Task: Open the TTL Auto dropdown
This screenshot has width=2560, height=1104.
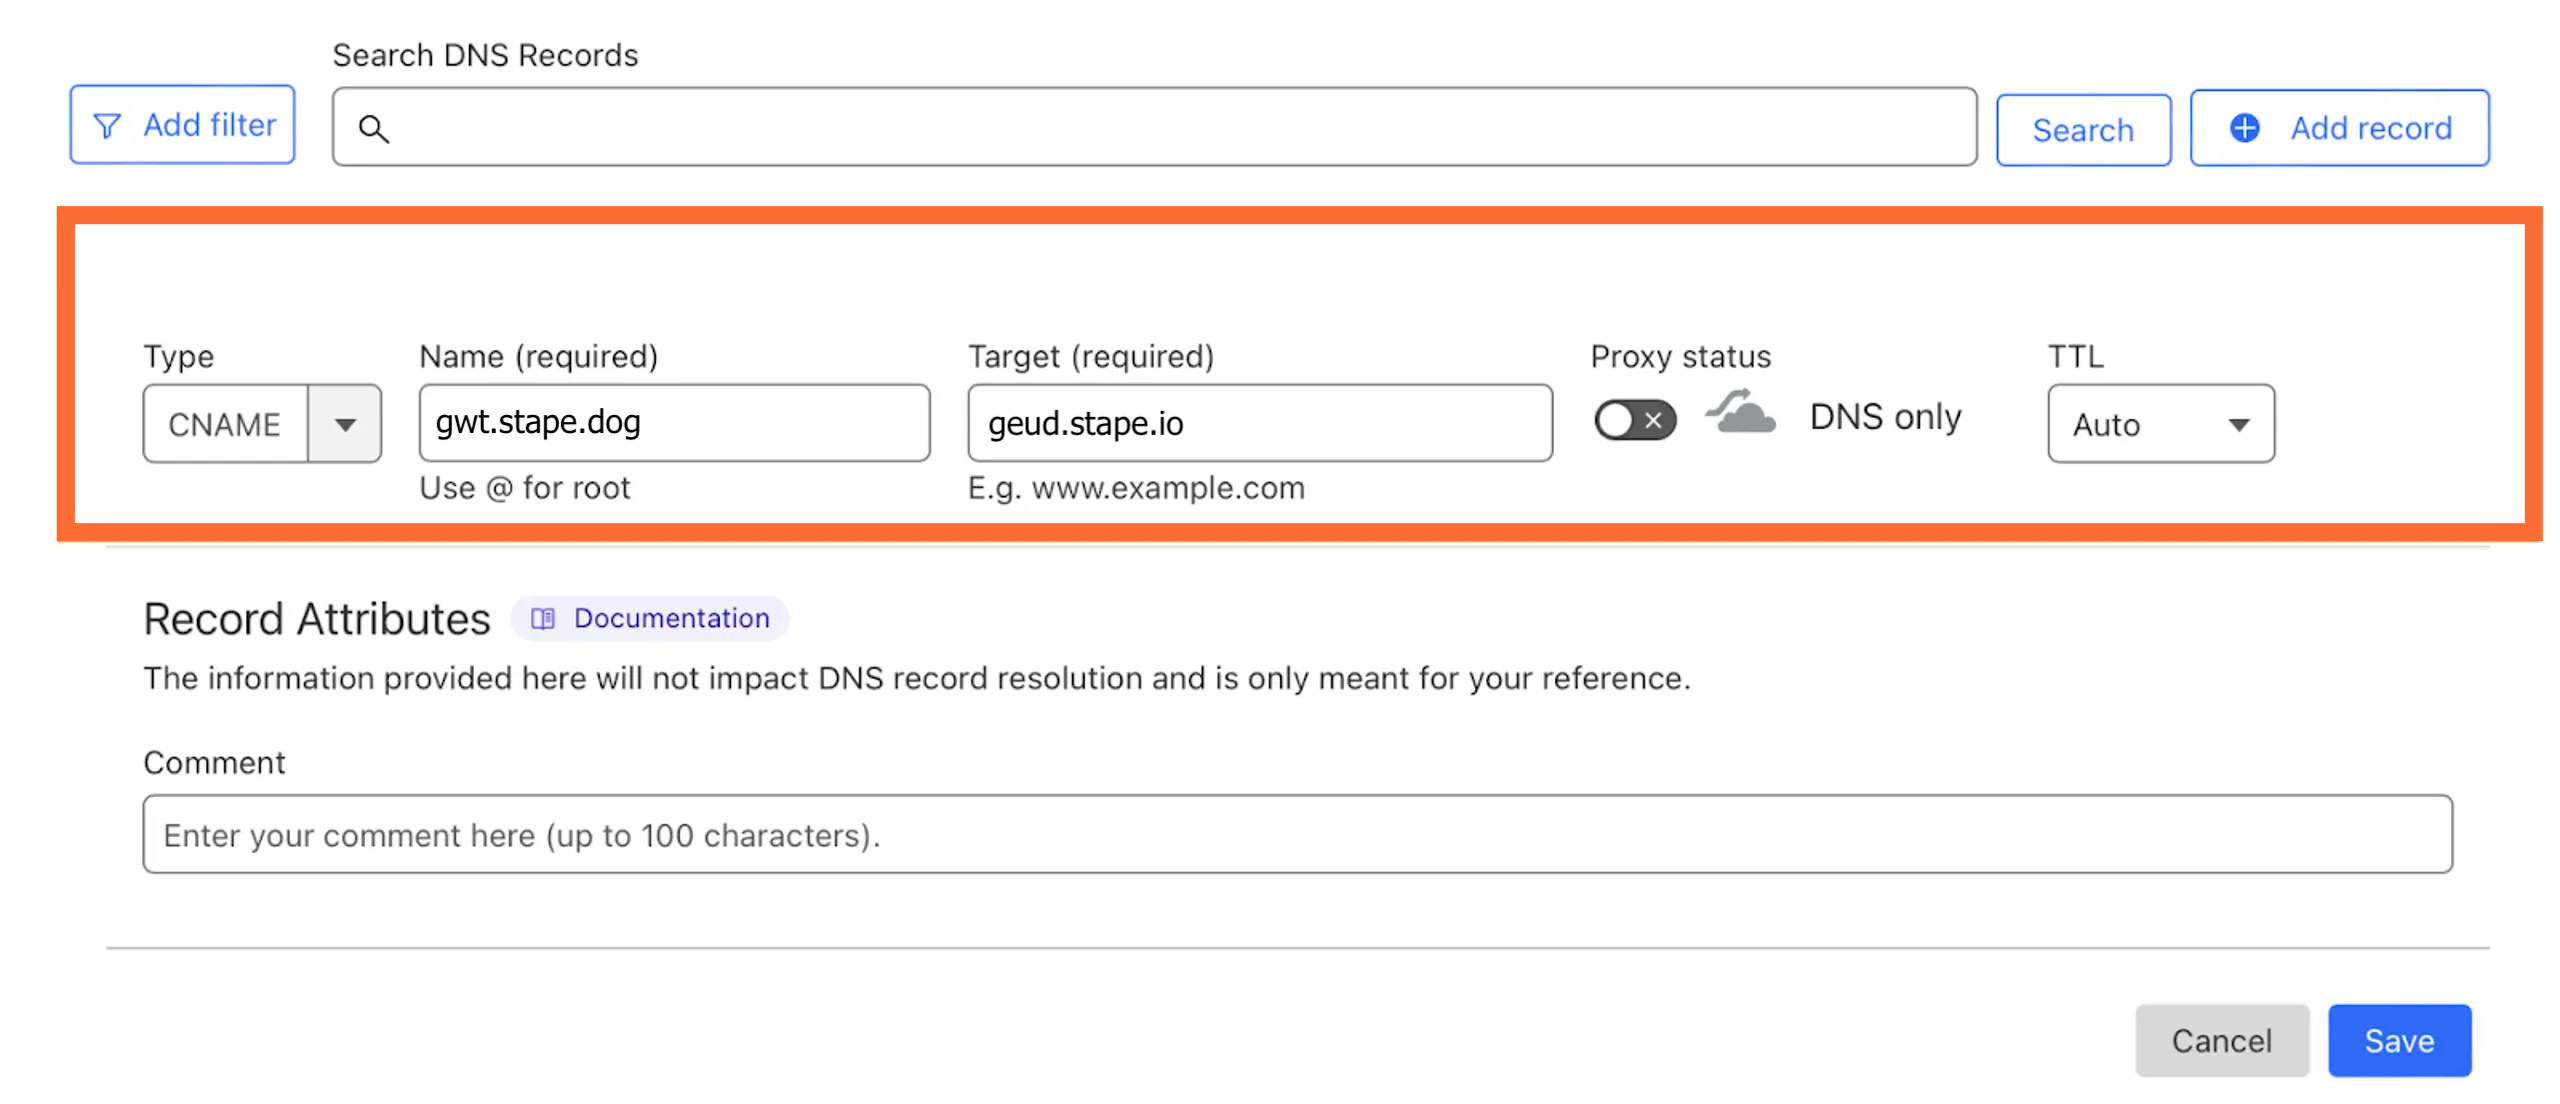Action: pyautogui.click(x=2159, y=424)
